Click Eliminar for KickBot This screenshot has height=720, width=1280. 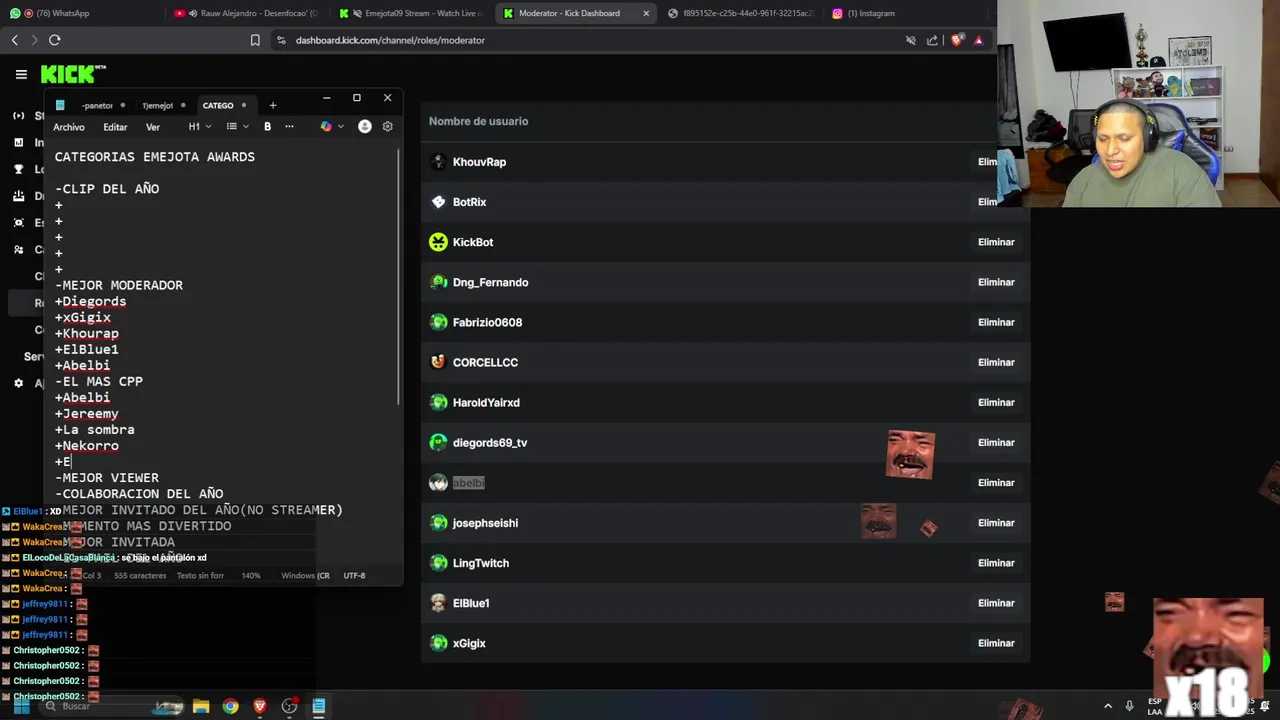point(996,242)
